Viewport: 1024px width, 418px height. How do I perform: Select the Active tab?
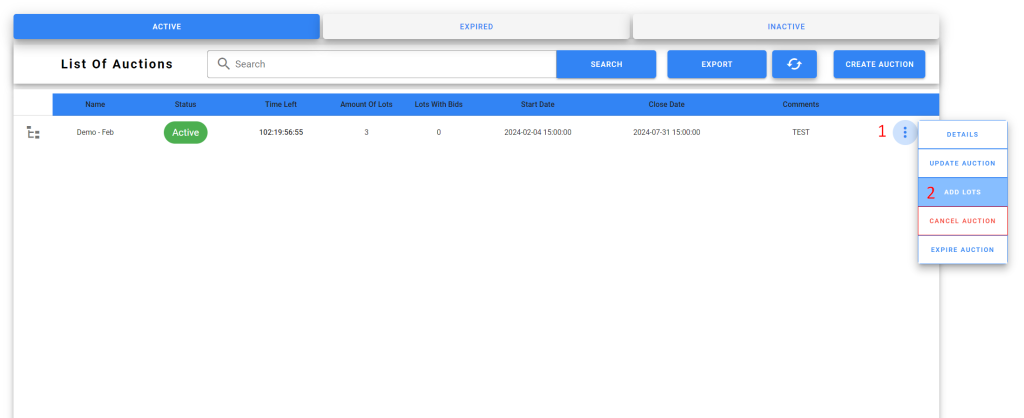tap(166, 27)
